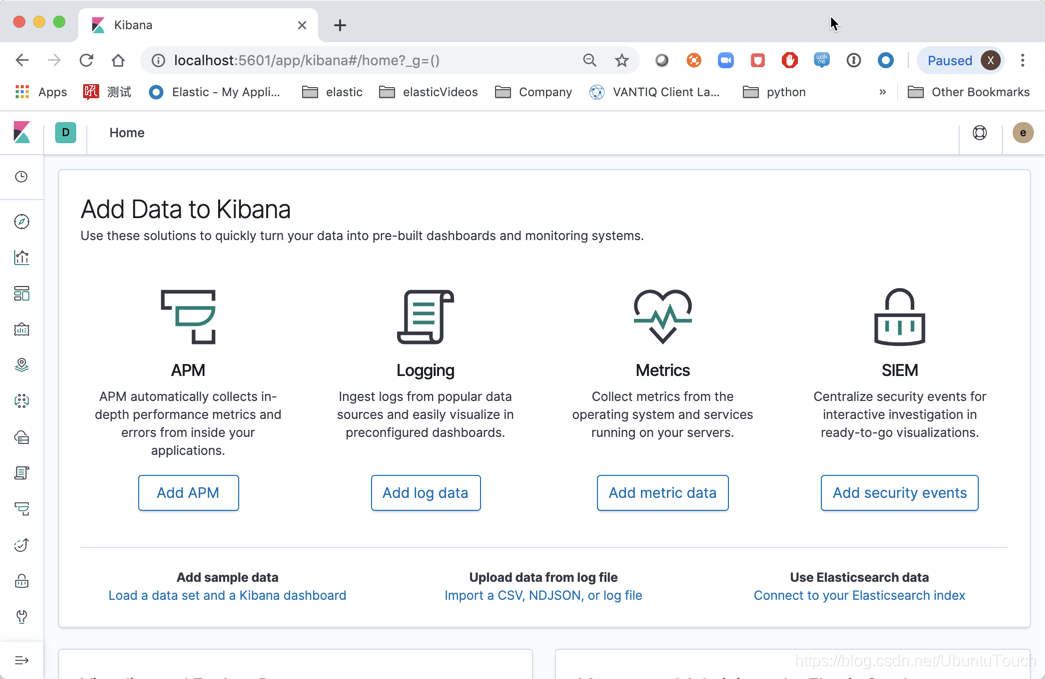Click the page info icon in address bar
The width and height of the screenshot is (1045, 679).
click(x=158, y=61)
